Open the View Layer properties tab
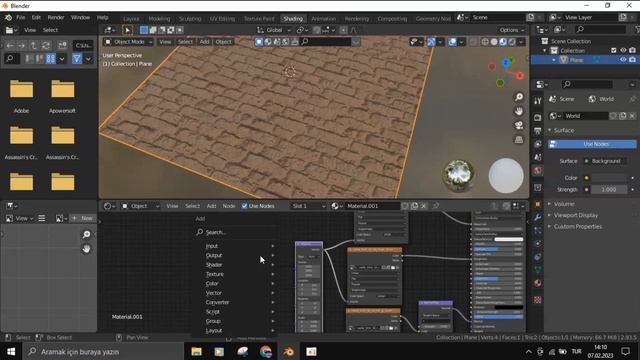640x360 pixels. pyautogui.click(x=538, y=144)
